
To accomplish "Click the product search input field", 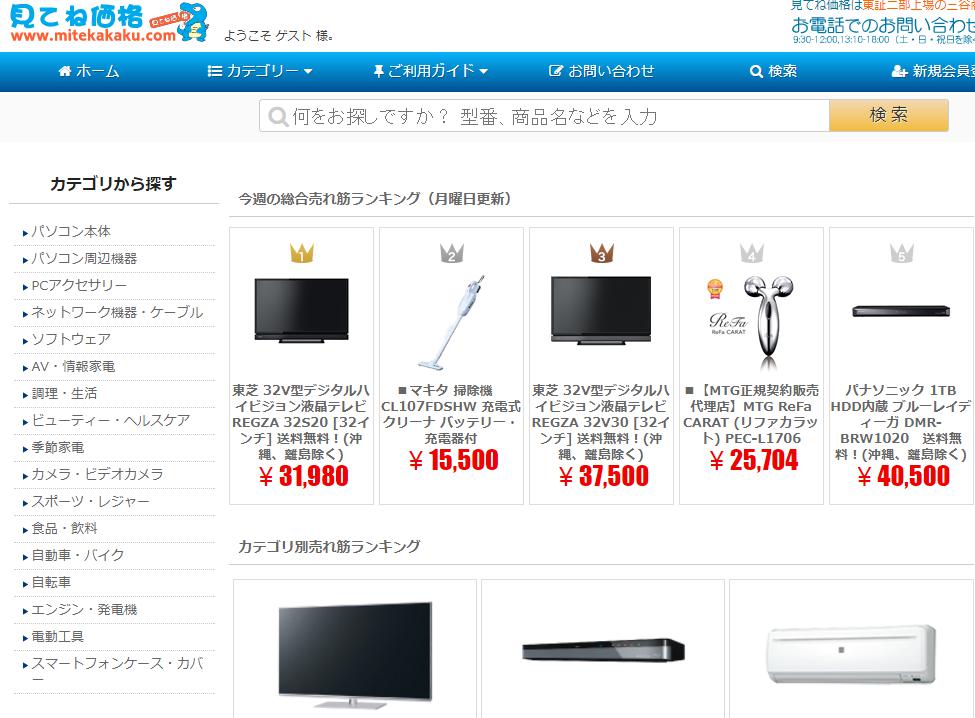I will click(x=544, y=116).
